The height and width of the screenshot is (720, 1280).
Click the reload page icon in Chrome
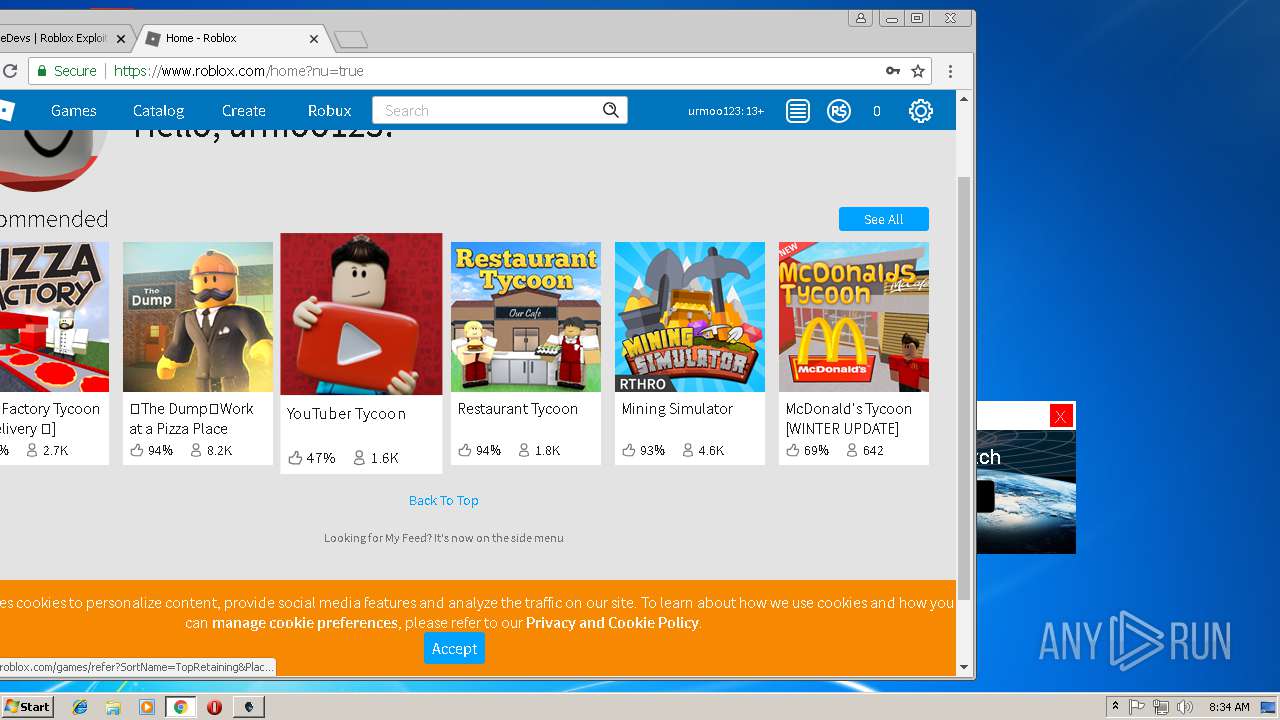click(x=9, y=71)
